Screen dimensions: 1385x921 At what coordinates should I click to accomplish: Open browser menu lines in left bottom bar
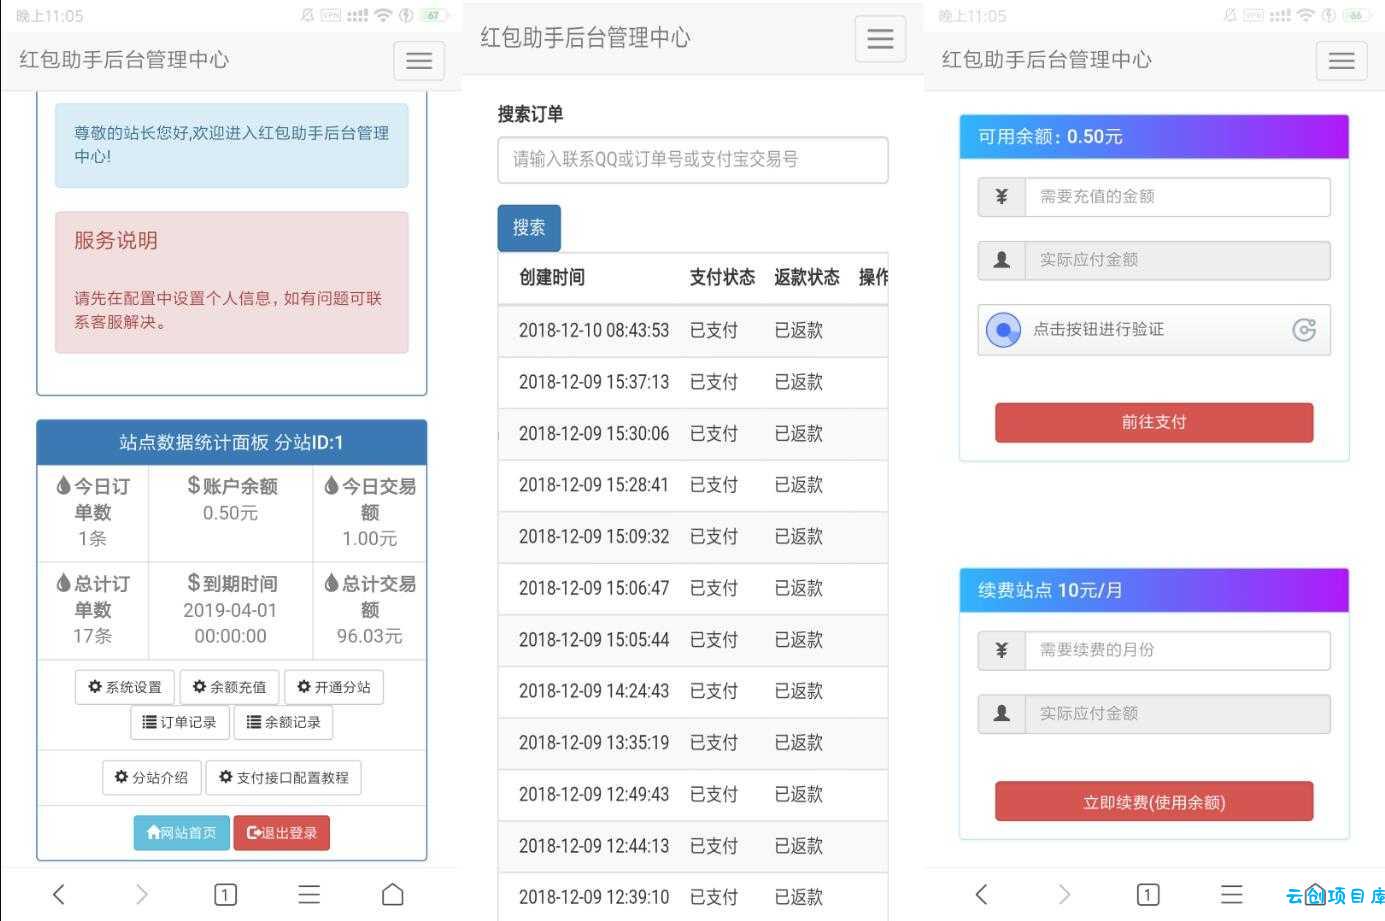pyautogui.click(x=309, y=894)
